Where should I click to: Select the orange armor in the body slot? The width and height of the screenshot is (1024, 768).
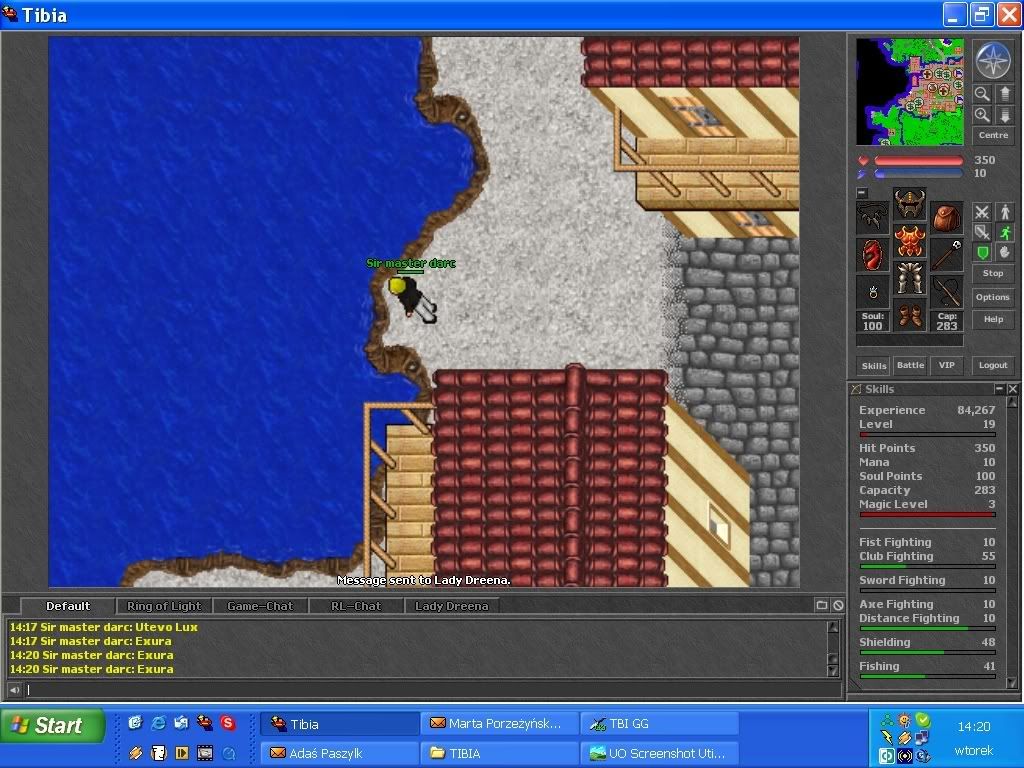click(x=910, y=241)
